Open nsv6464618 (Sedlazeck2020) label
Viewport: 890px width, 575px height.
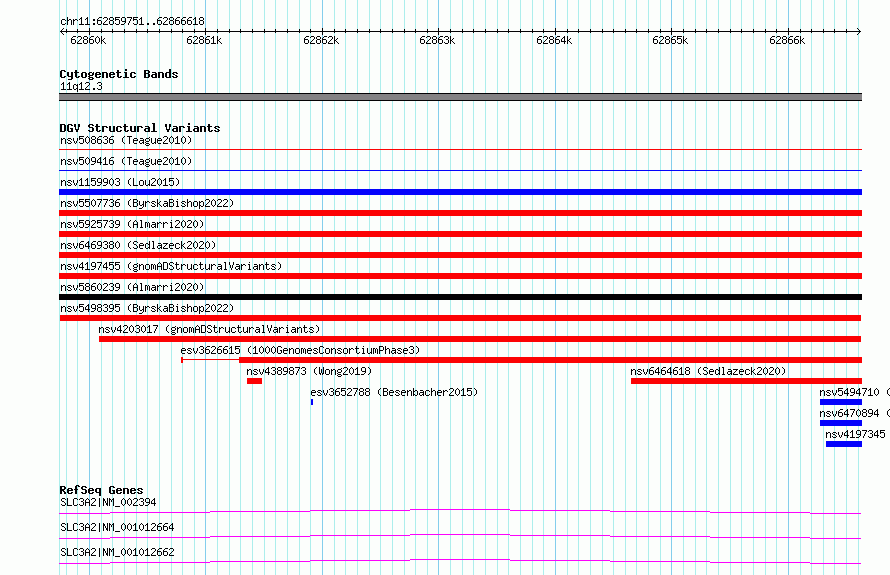pyautogui.click(x=708, y=371)
